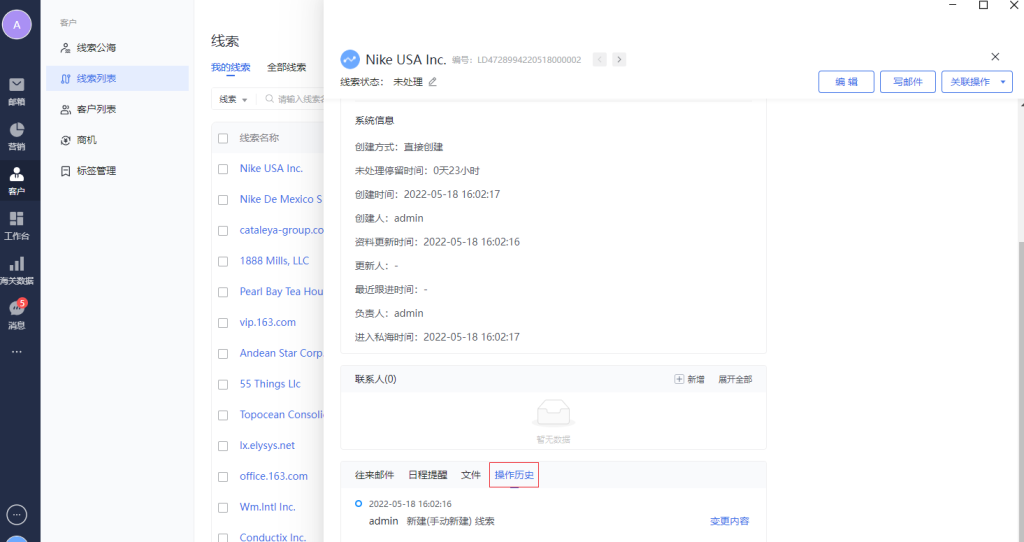Switch to the 往来邮件 tab
Screen dimensions: 1024x542
coord(374,475)
